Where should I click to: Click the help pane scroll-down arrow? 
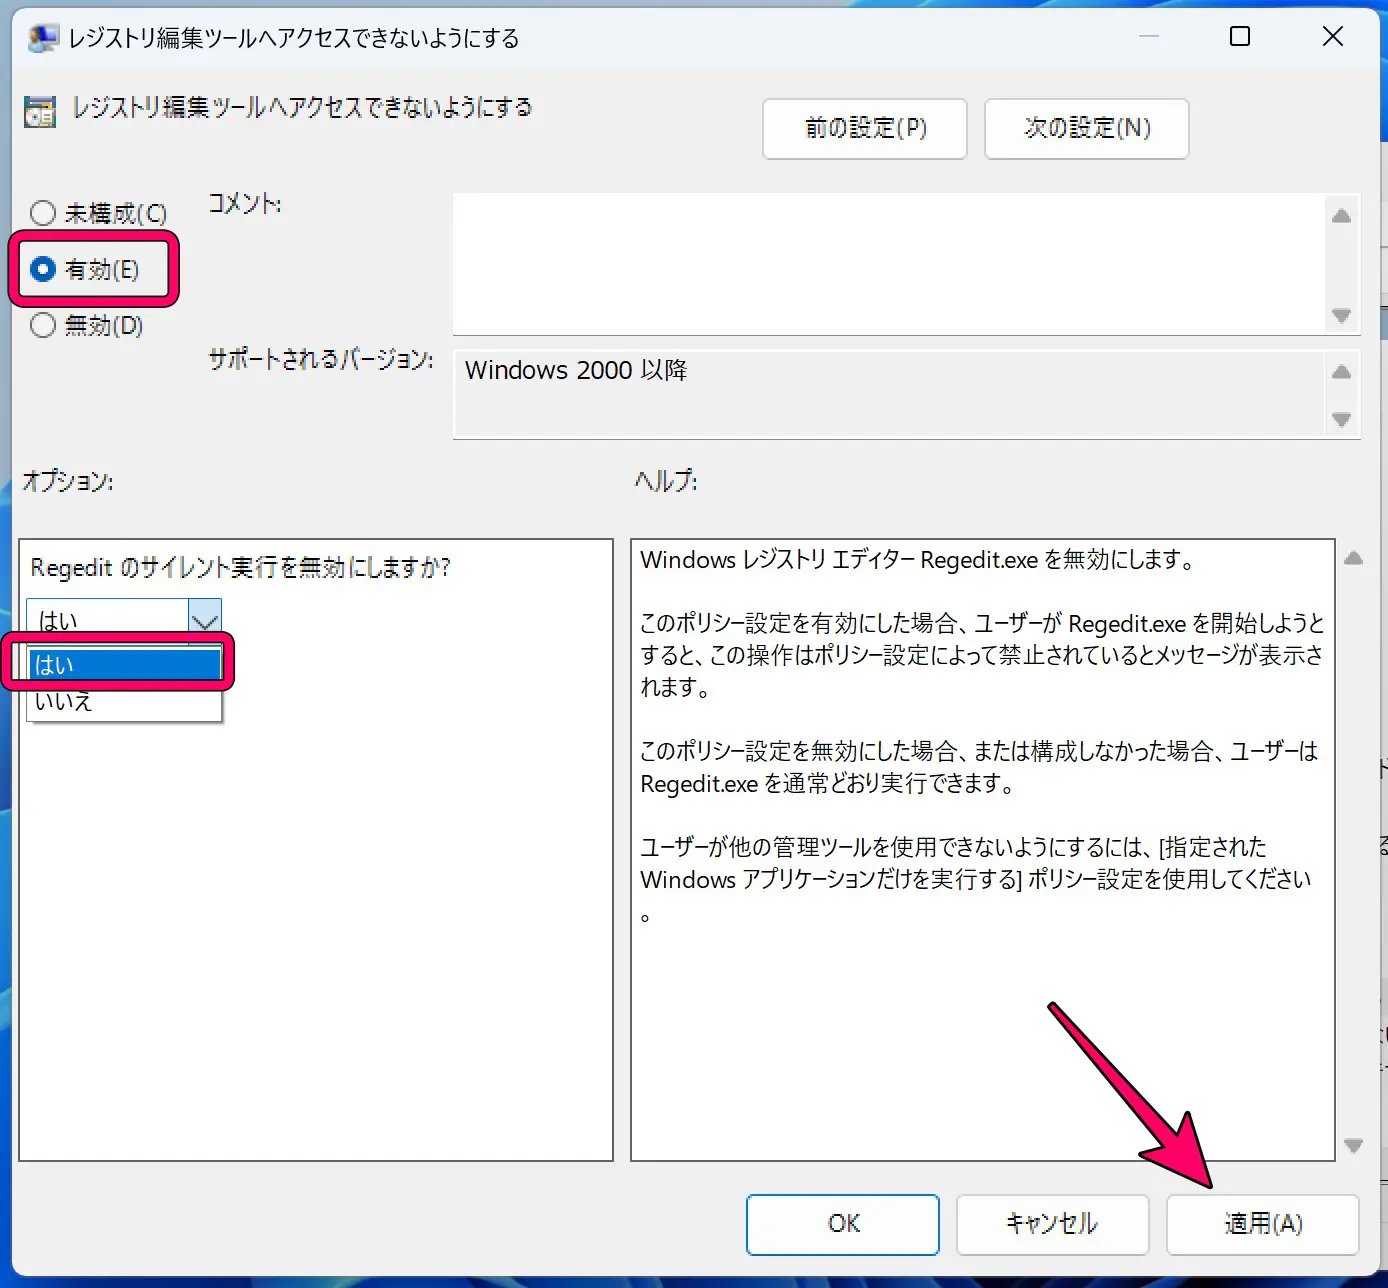coord(1354,1145)
